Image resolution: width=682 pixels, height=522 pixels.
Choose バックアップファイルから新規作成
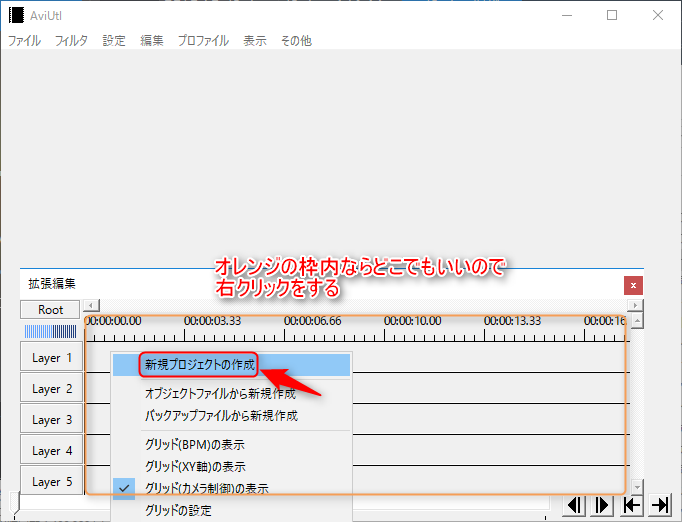tap(231, 416)
